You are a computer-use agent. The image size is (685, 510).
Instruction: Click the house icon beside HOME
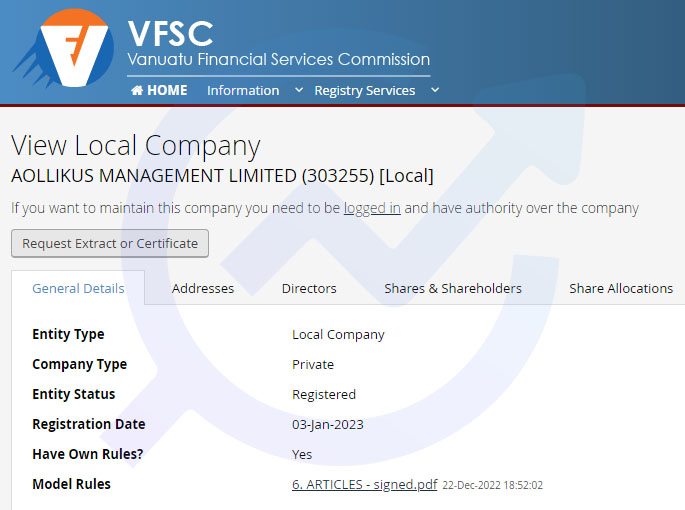coord(137,90)
